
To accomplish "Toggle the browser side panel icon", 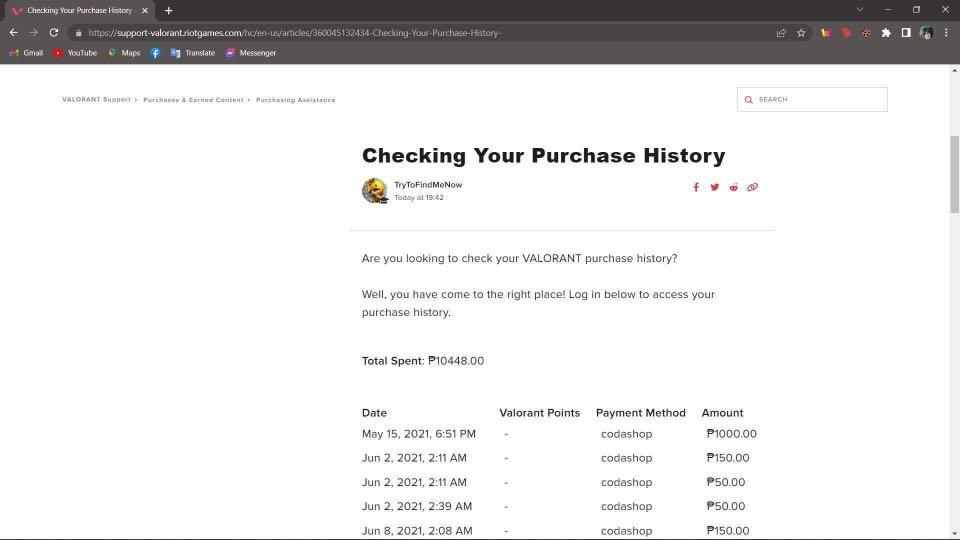I will click(906, 33).
